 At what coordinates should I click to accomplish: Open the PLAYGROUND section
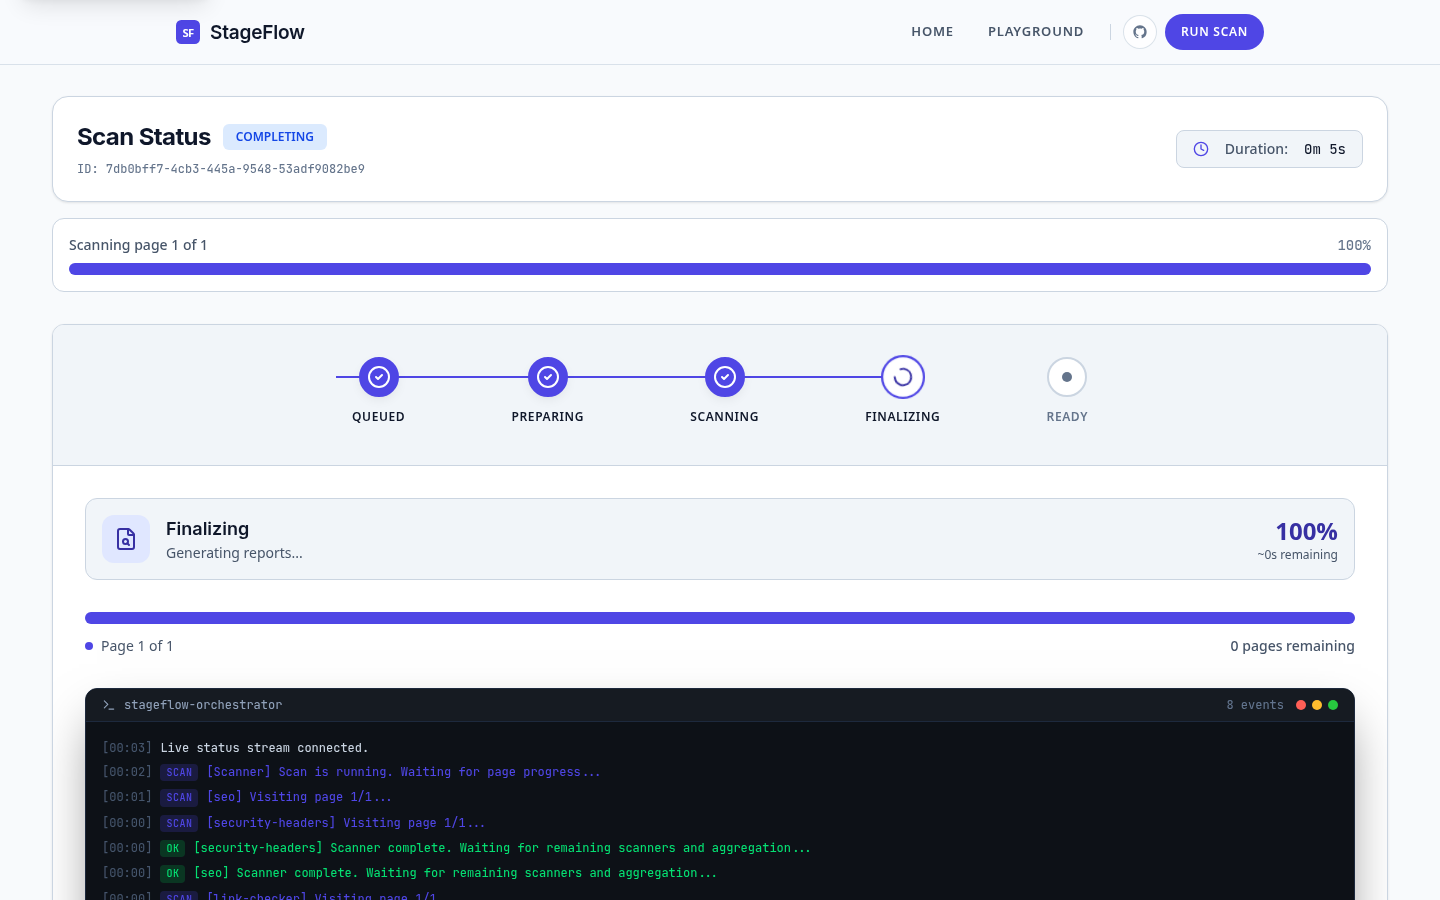click(1036, 31)
